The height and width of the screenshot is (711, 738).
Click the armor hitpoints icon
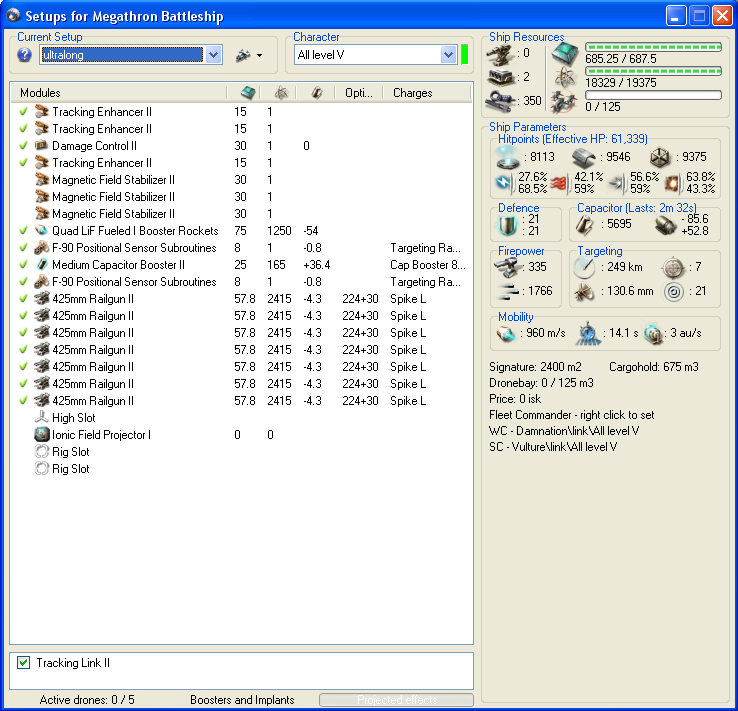pos(584,158)
